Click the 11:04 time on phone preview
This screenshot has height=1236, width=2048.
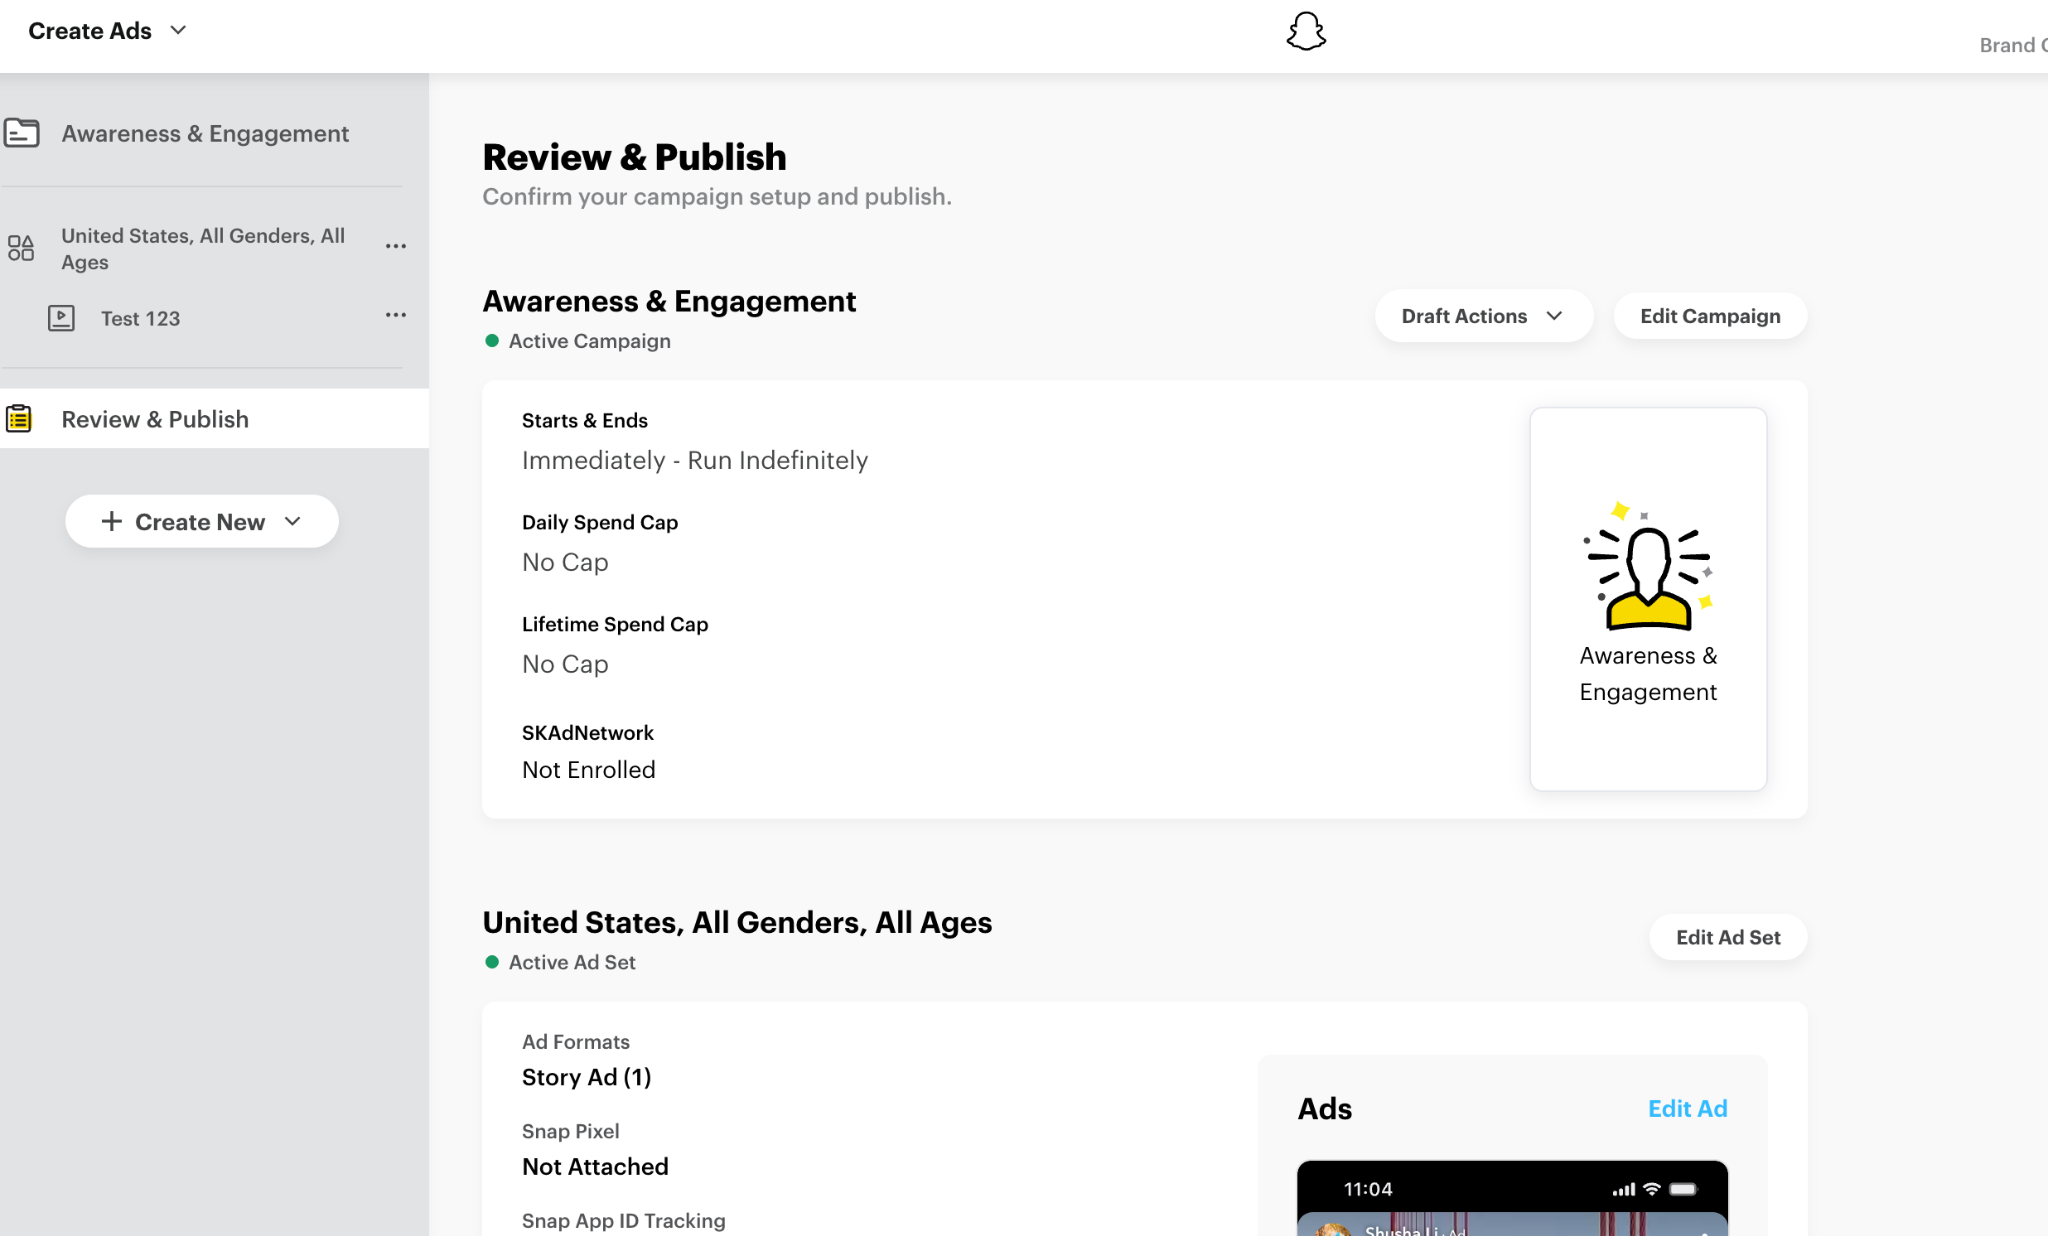coord(1368,1188)
